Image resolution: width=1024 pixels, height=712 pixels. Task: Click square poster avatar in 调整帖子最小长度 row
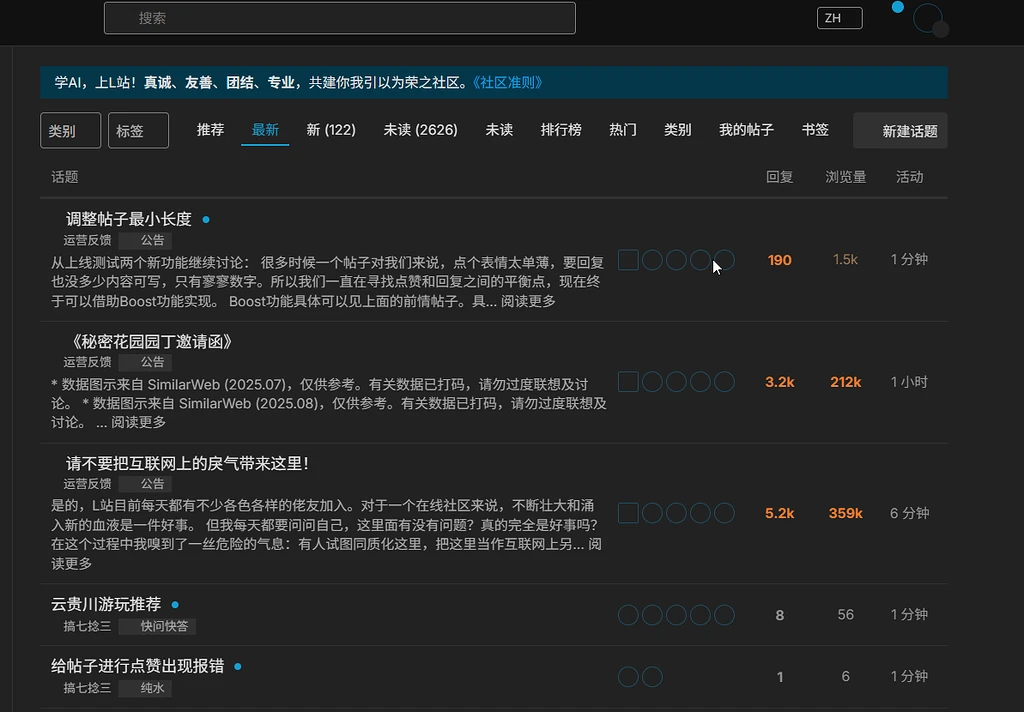click(x=628, y=260)
